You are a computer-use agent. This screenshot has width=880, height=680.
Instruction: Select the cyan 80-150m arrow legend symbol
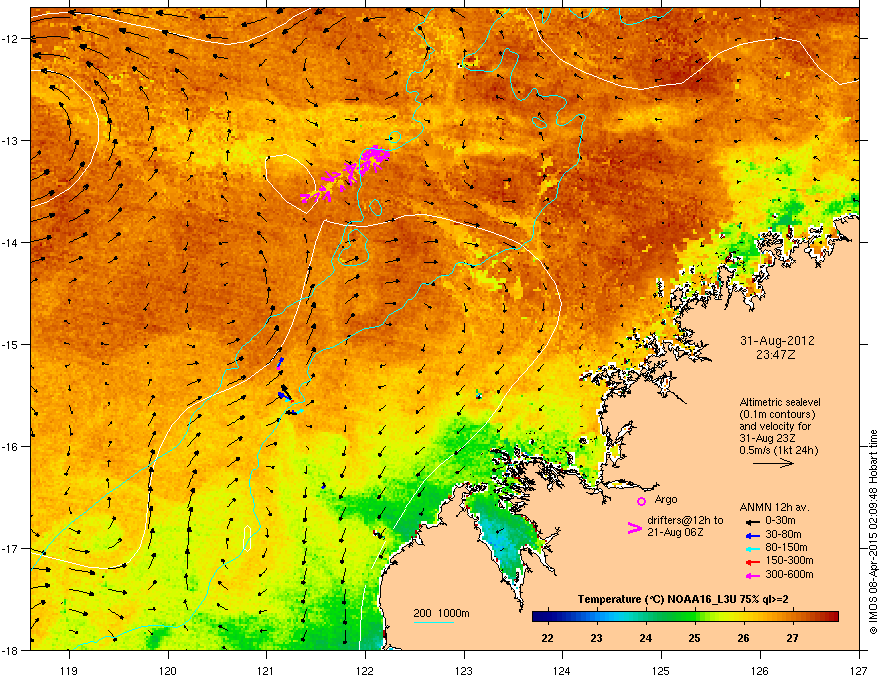753,548
